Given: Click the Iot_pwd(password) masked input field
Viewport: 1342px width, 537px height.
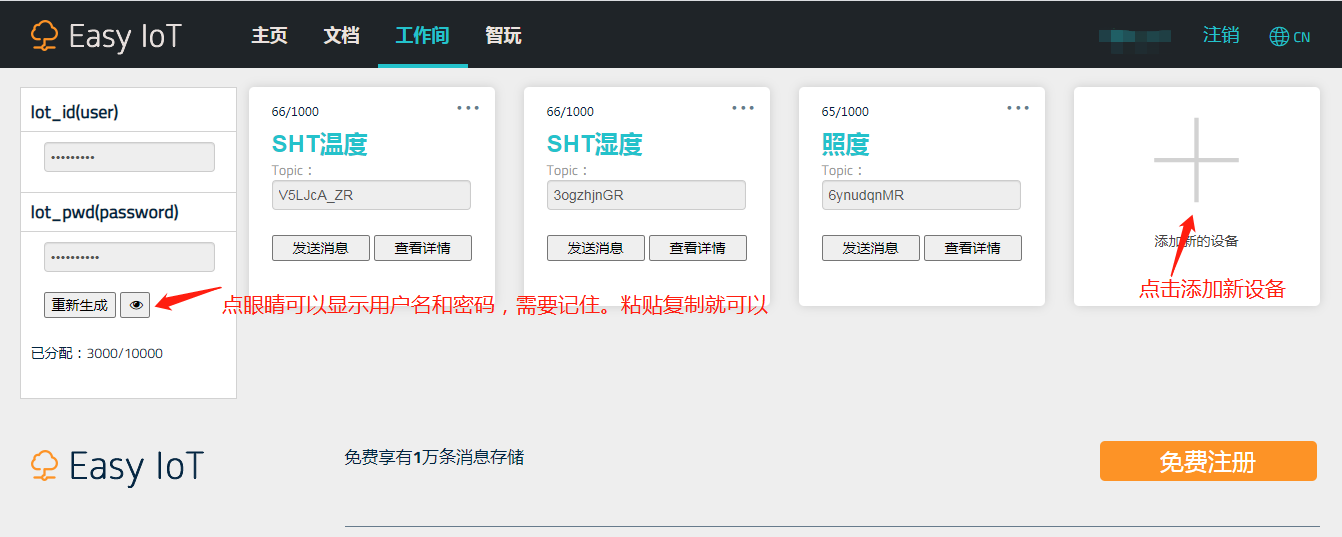Looking at the screenshot, I should [x=129, y=257].
